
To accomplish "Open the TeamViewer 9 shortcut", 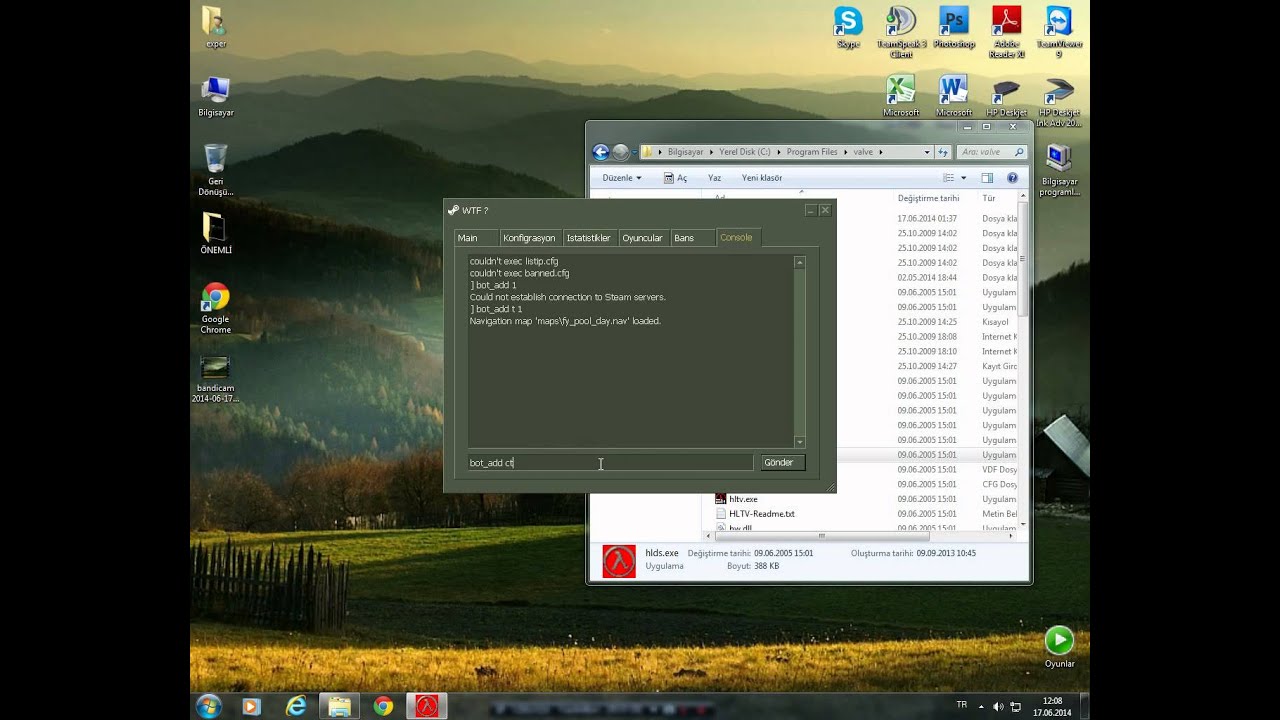I will tap(1059, 32).
